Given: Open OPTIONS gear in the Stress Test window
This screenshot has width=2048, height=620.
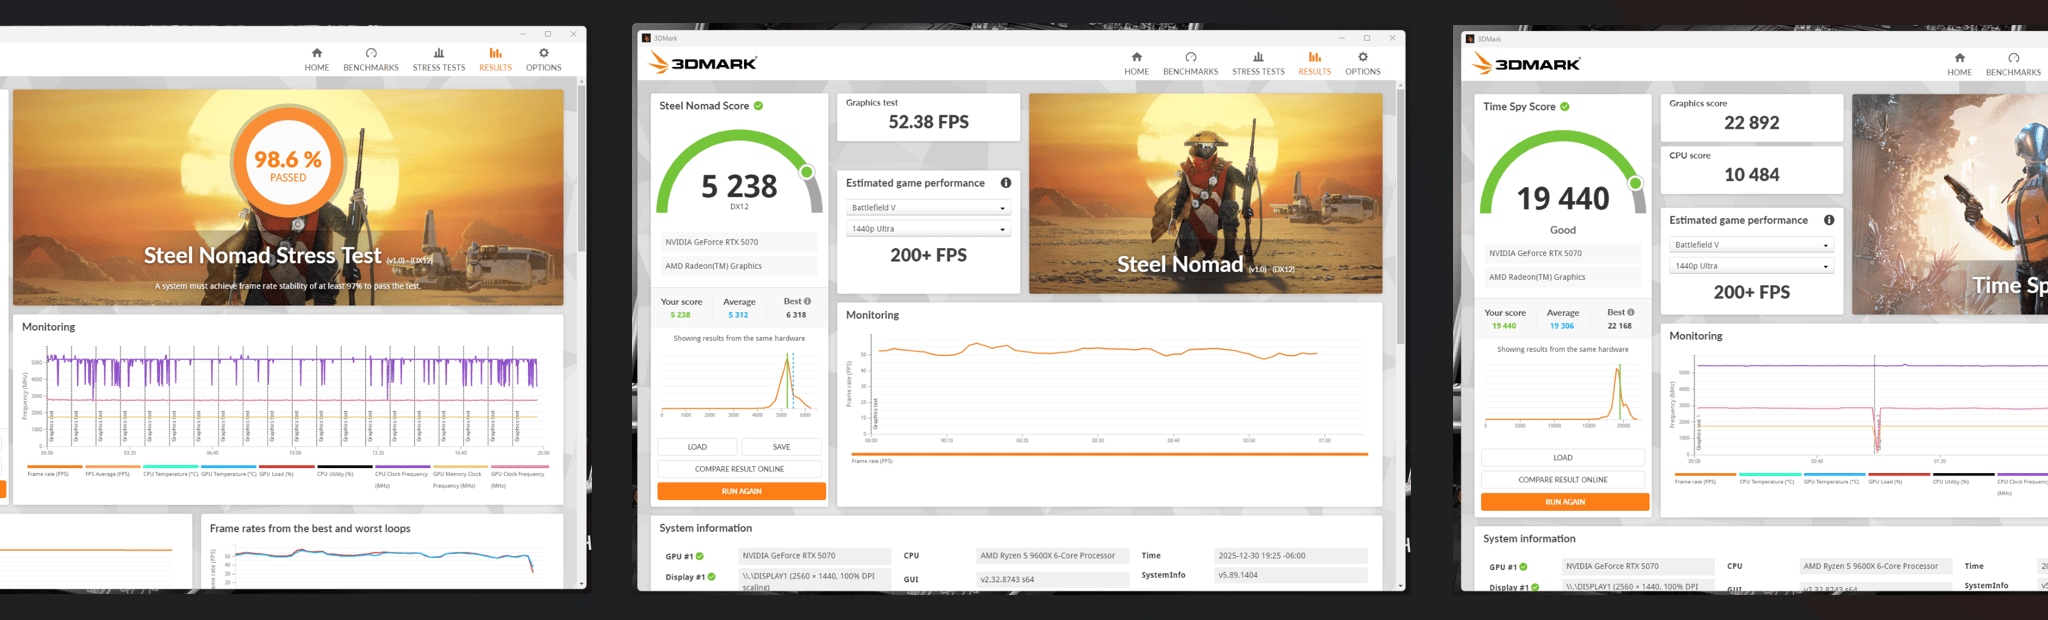Looking at the screenshot, I should coord(544,59).
